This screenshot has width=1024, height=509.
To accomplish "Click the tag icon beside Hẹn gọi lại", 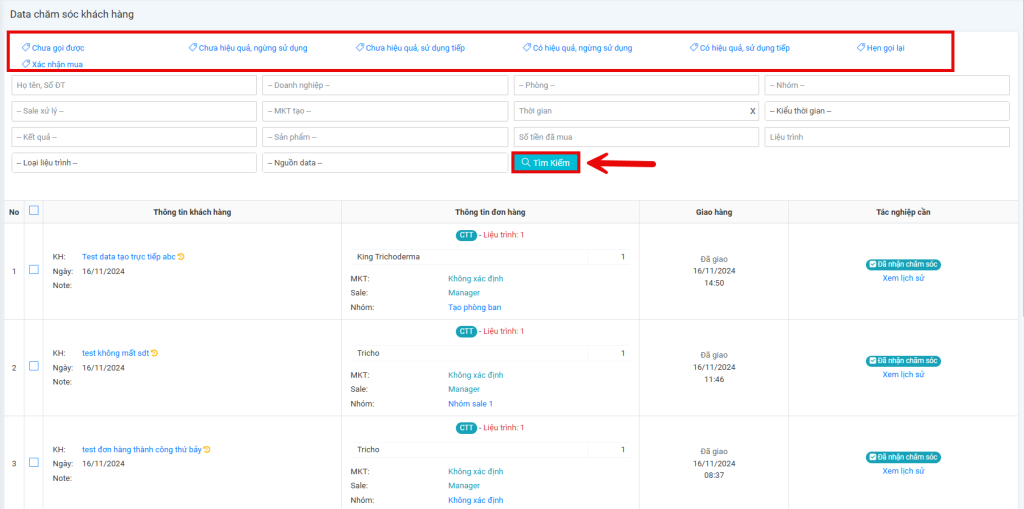I will (861, 47).
